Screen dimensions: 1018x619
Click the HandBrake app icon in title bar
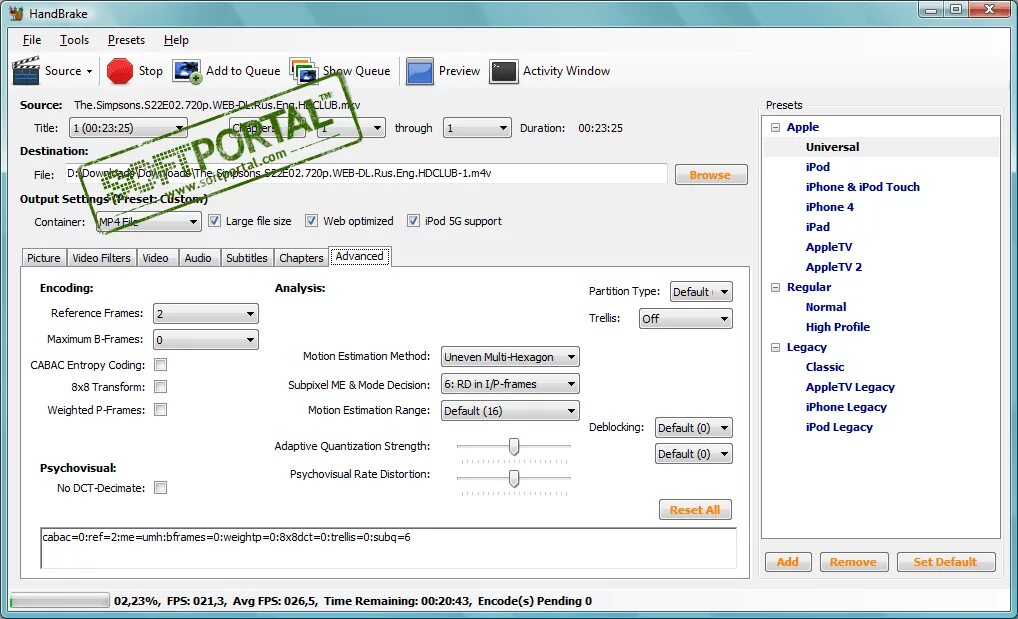pos(16,13)
